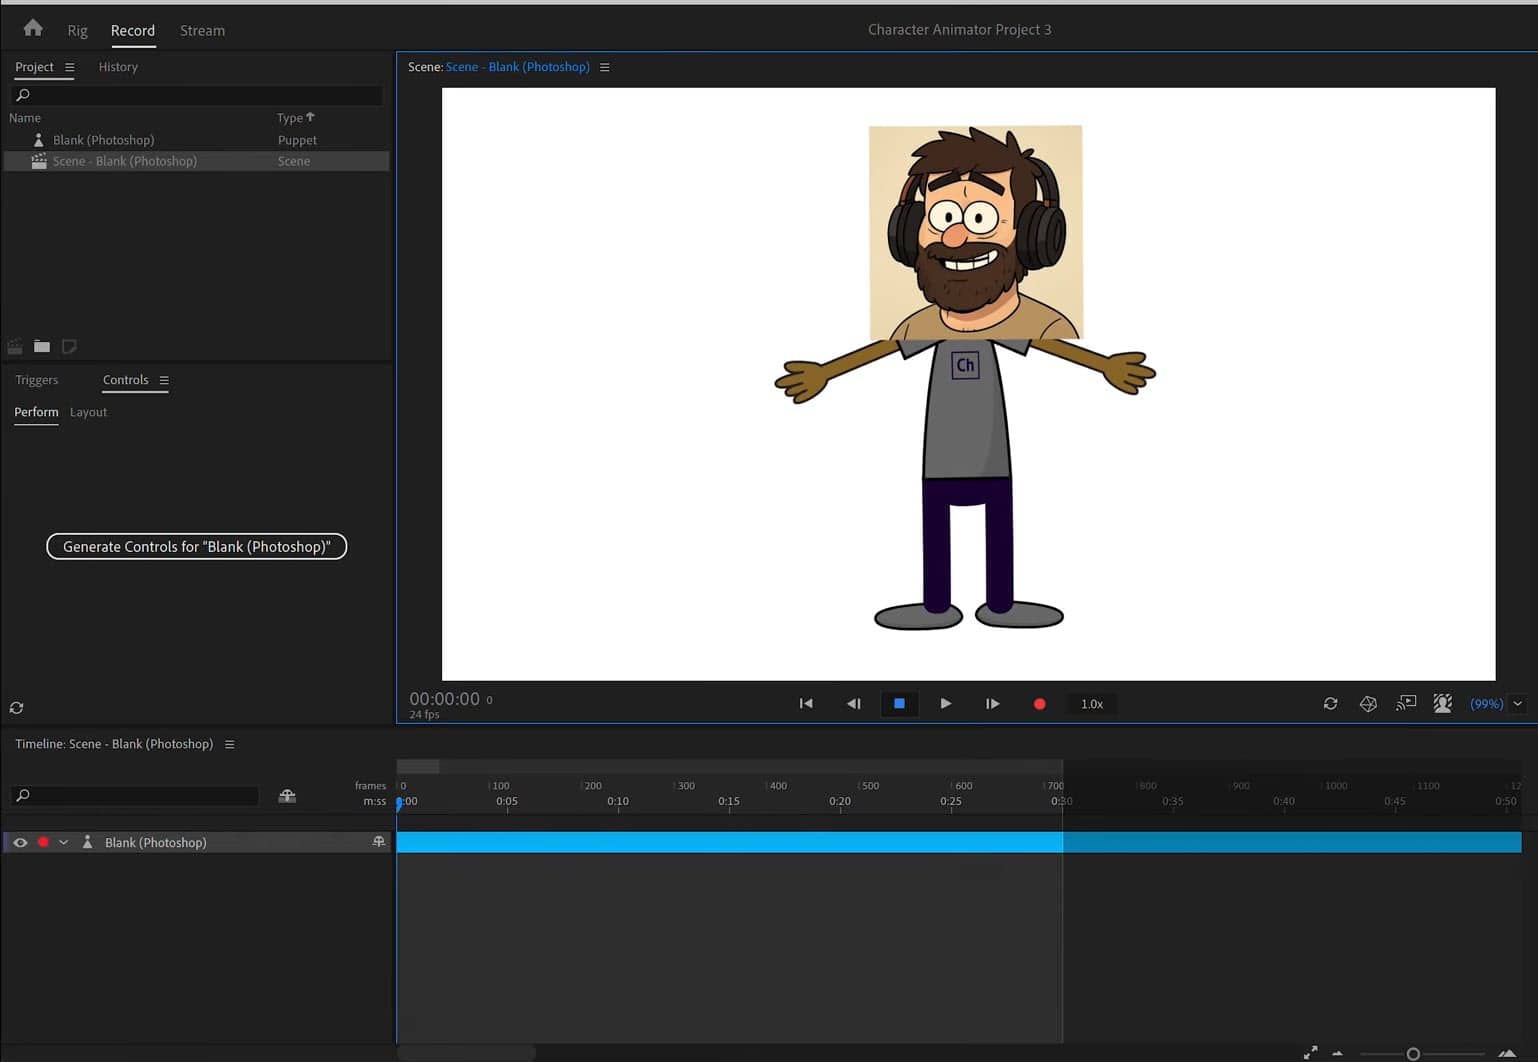Step forward one frame
This screenshot has height=1062, width=1538.
992,704
